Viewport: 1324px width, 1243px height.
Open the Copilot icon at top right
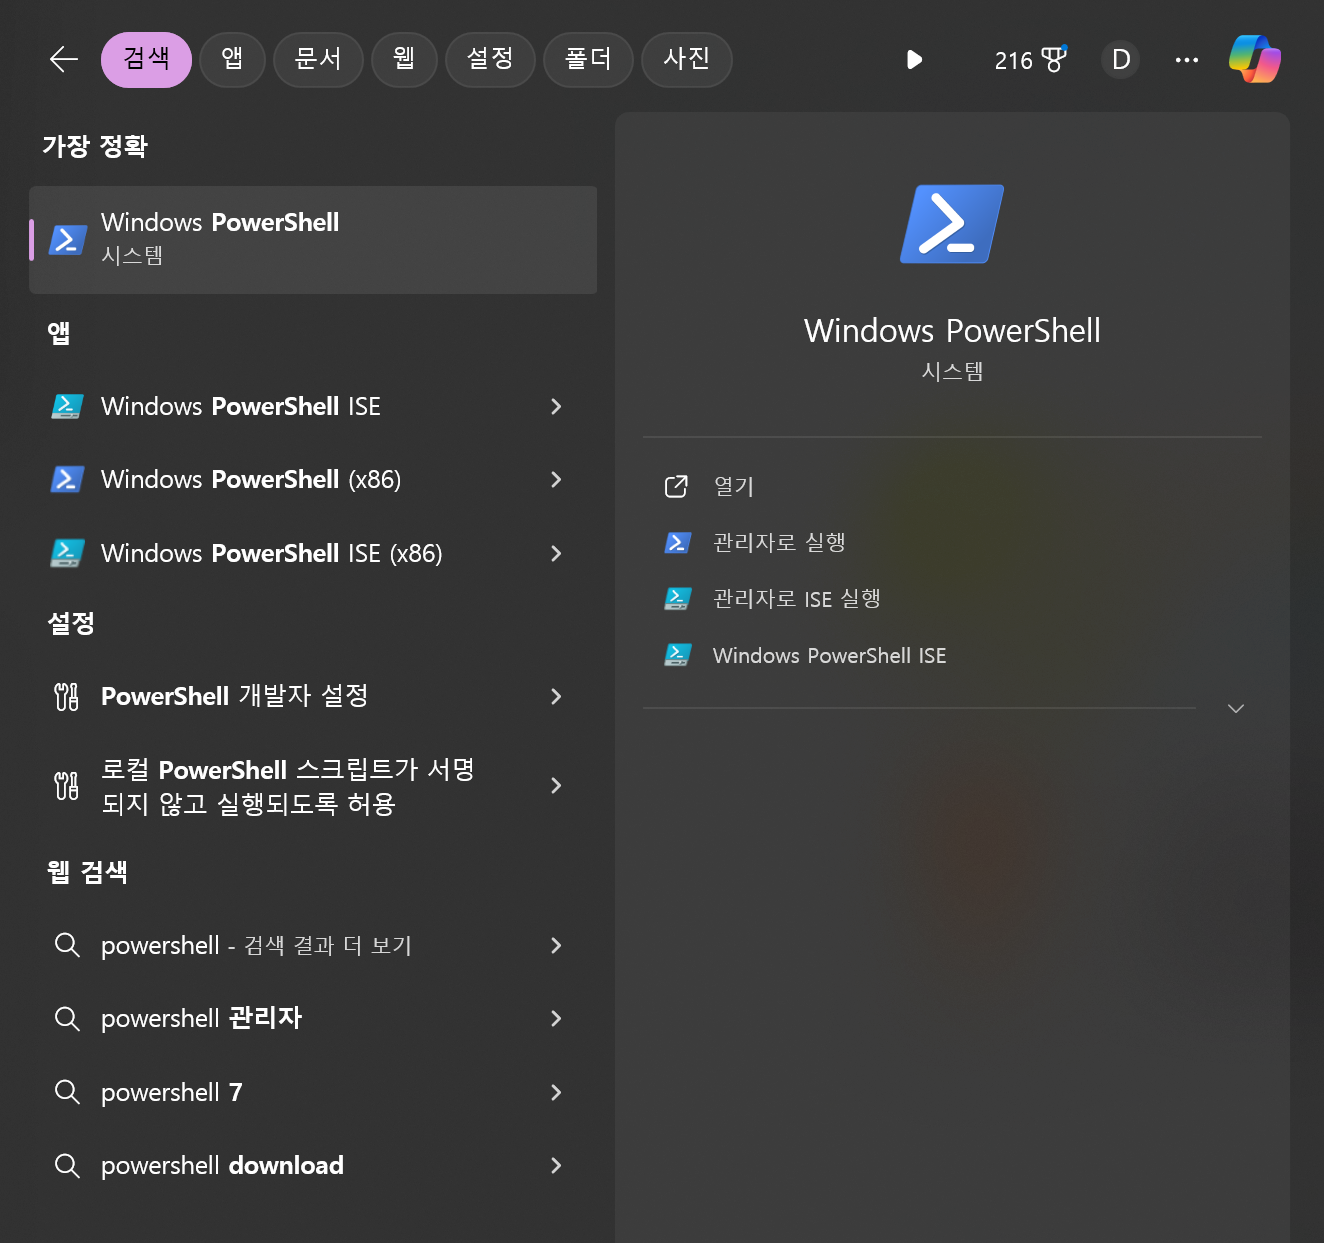(1255, 60)
